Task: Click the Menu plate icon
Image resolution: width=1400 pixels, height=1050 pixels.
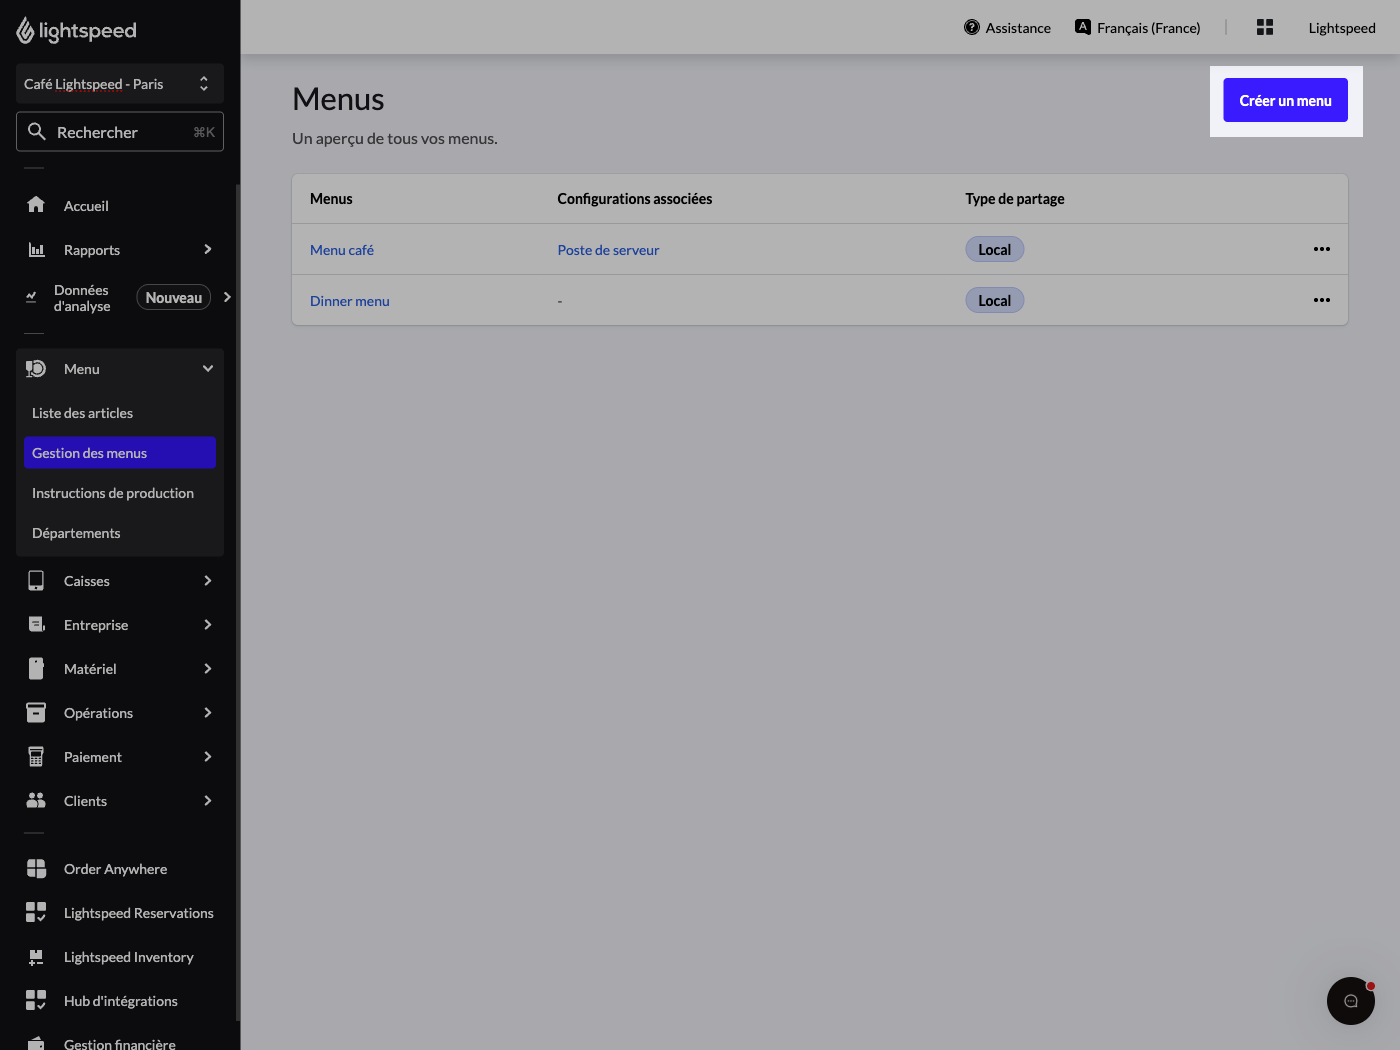Action: [36, 369]
